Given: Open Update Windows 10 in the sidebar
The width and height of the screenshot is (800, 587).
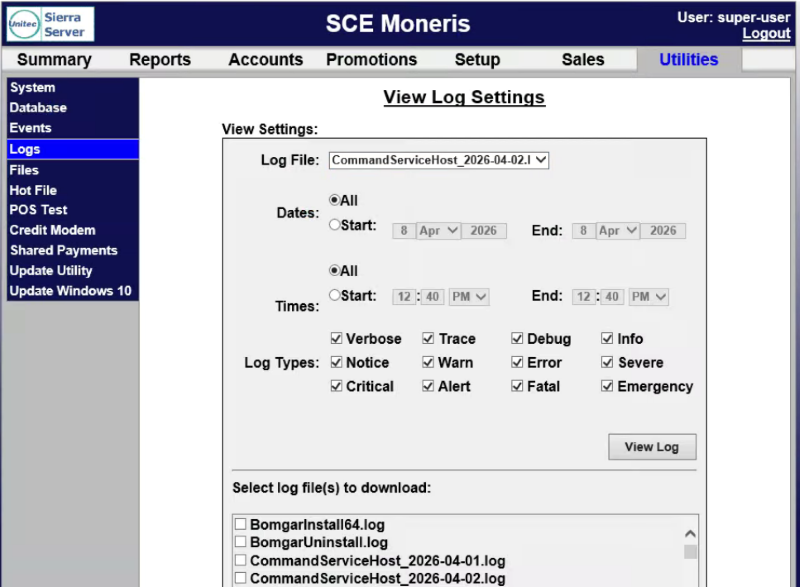Looking at the screenshot, I should pos(72,291).
